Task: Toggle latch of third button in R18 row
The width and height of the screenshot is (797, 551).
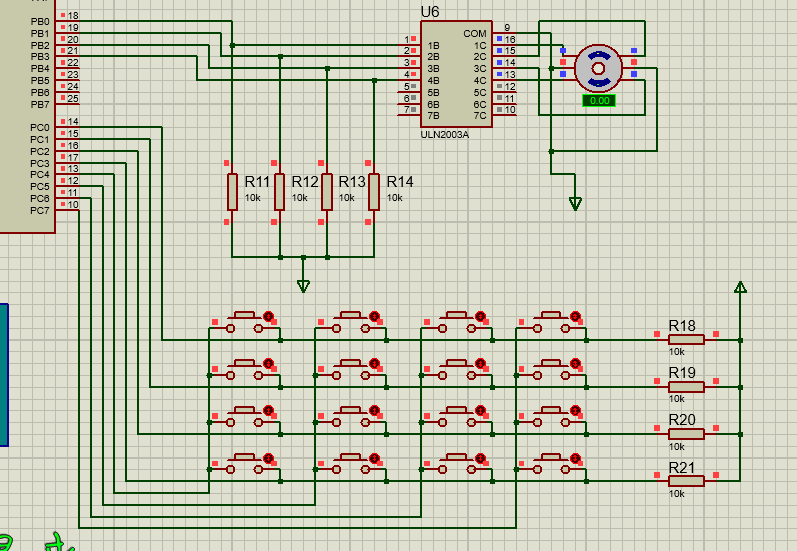Action: tap(480, 316)
